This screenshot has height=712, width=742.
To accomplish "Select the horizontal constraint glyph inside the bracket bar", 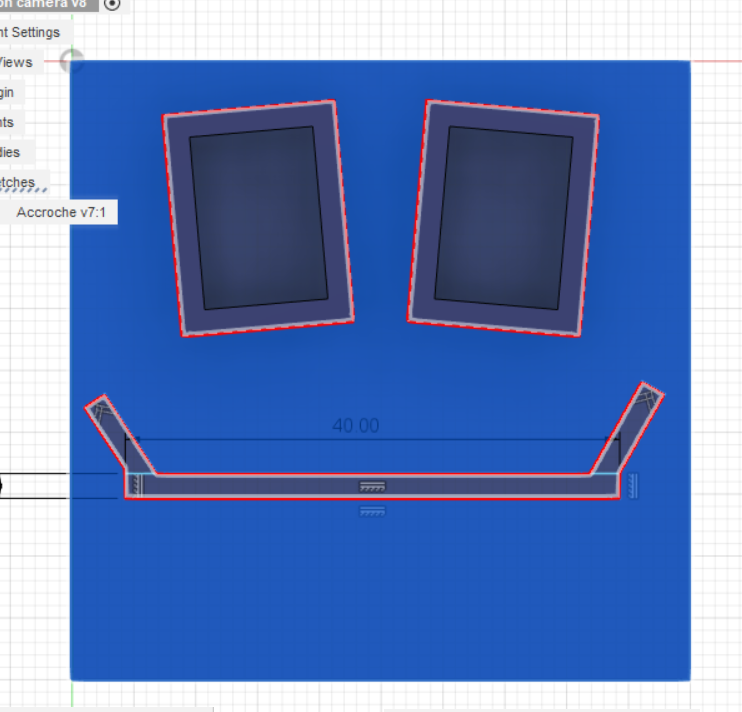I will point(372,486).
